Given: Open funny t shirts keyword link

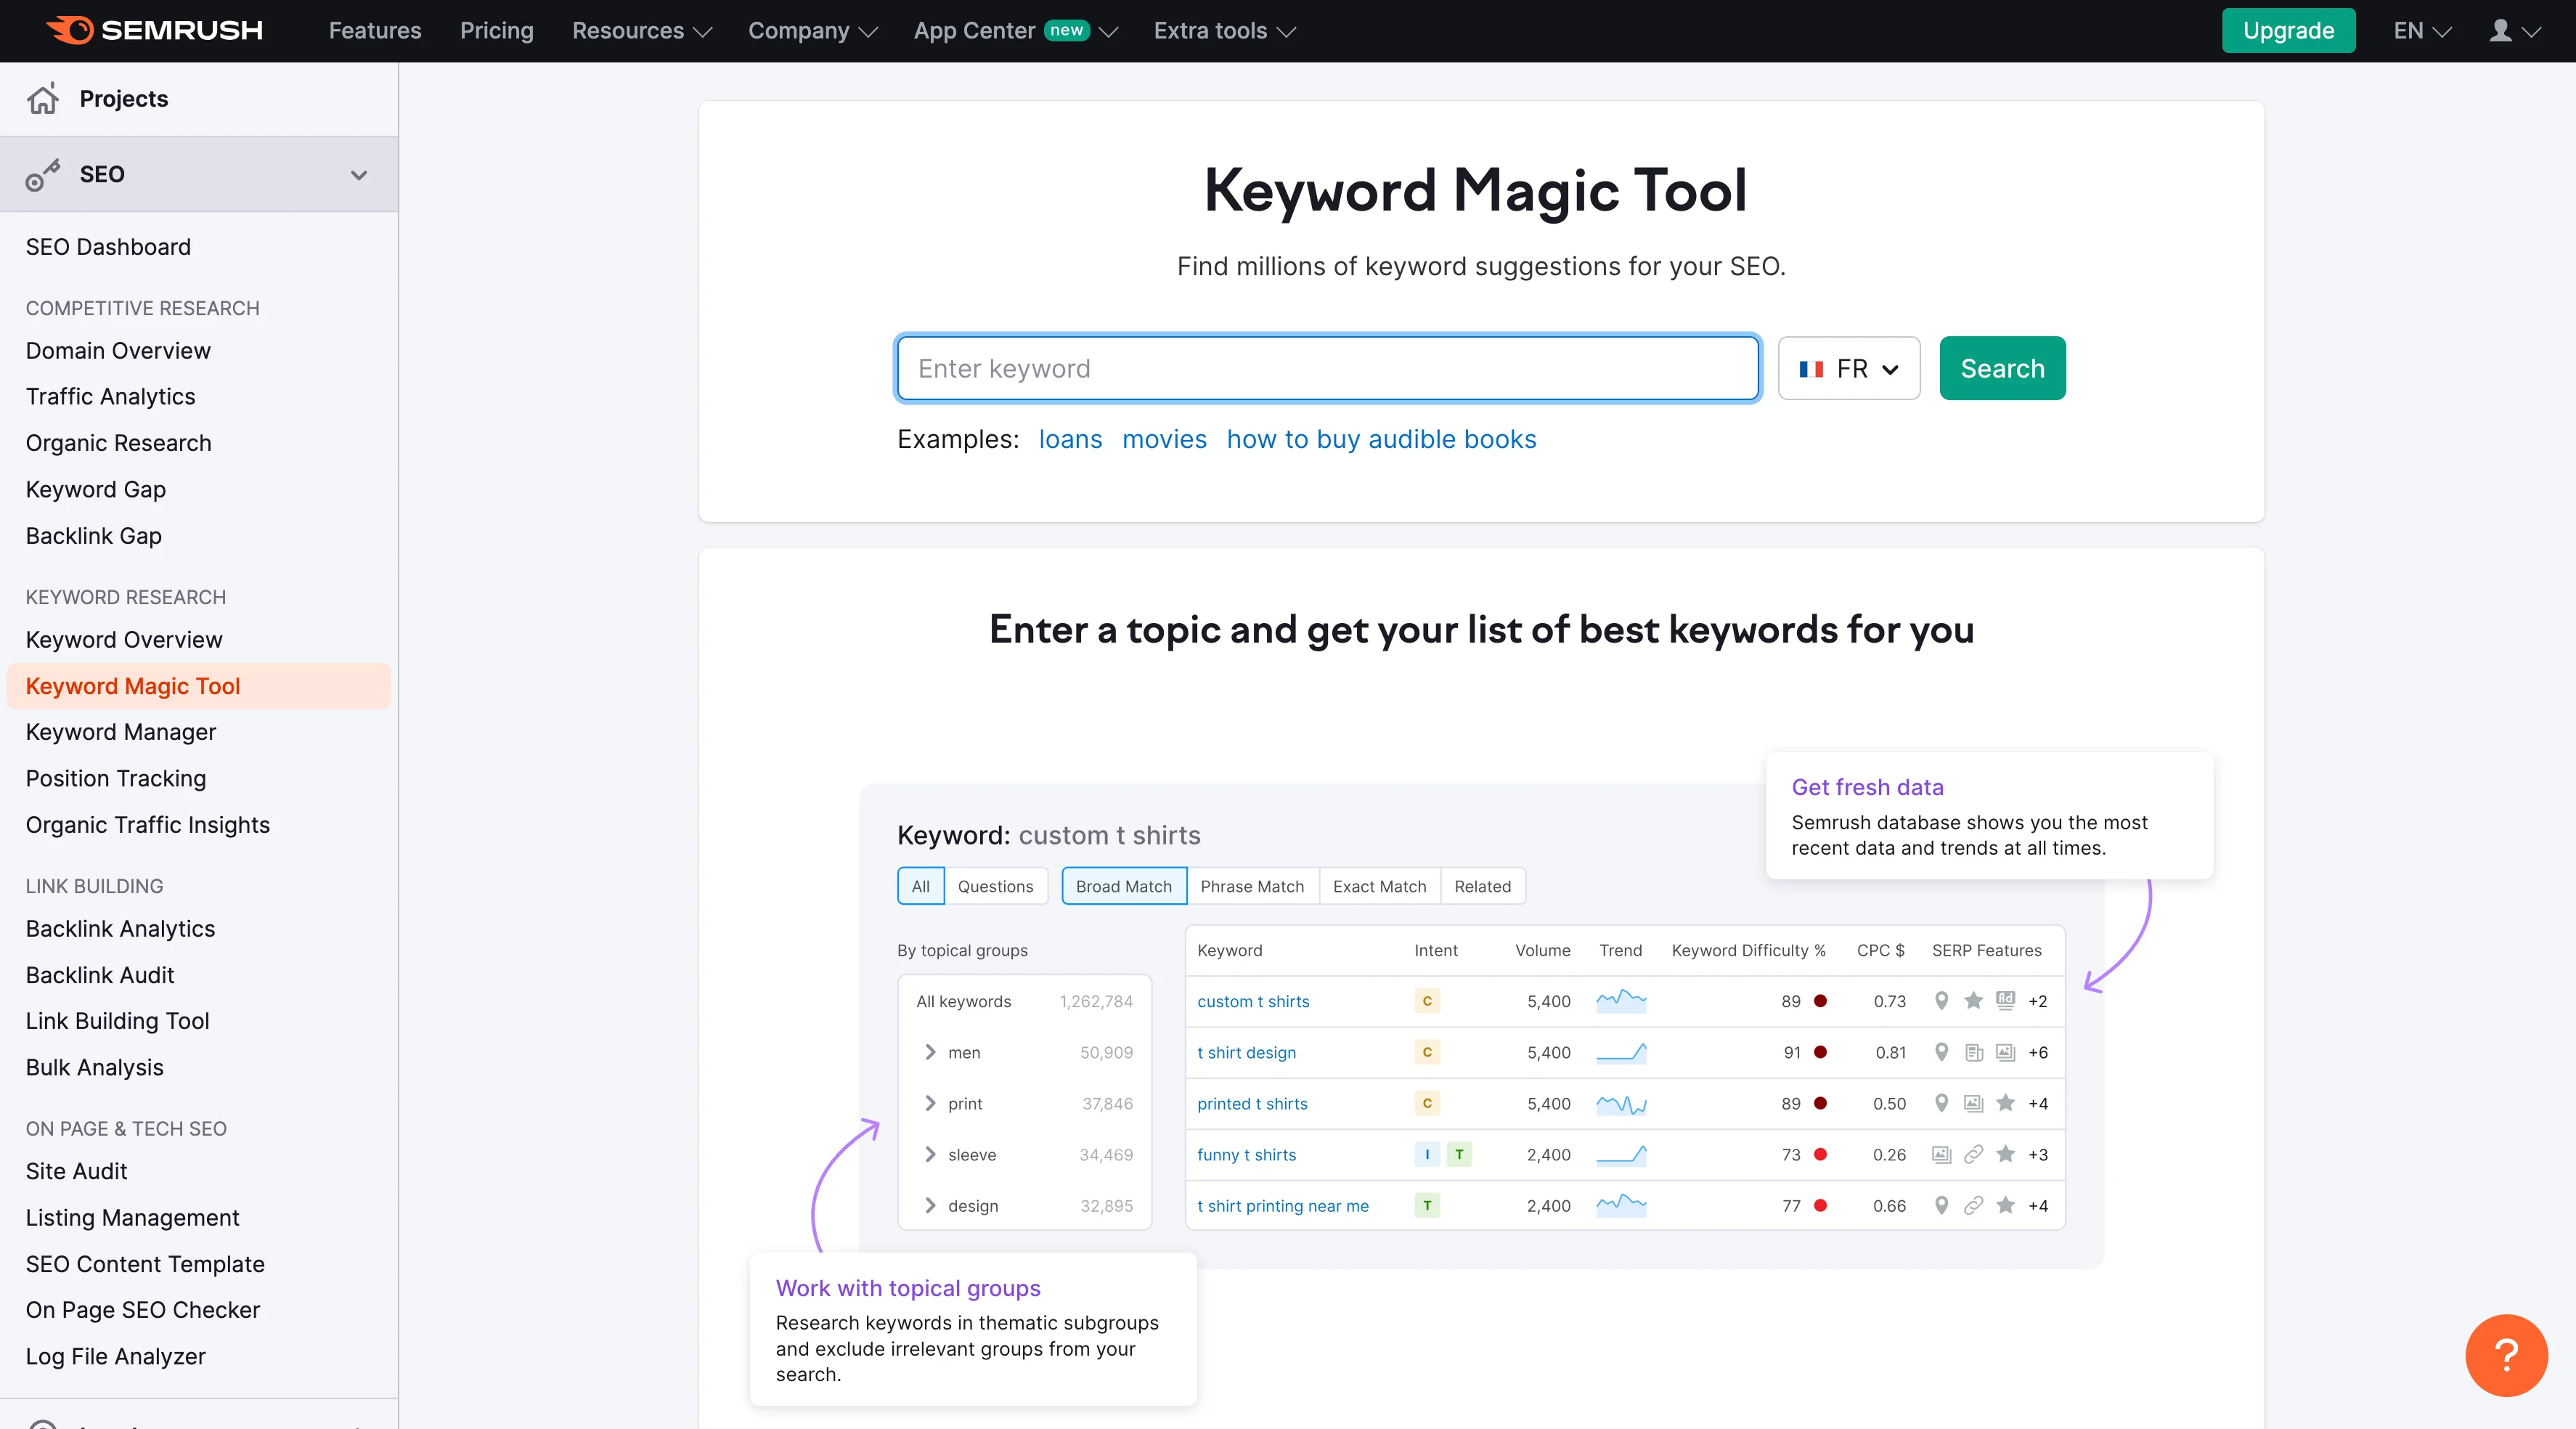Looking at the screenshot, I should point(1246,1154).
